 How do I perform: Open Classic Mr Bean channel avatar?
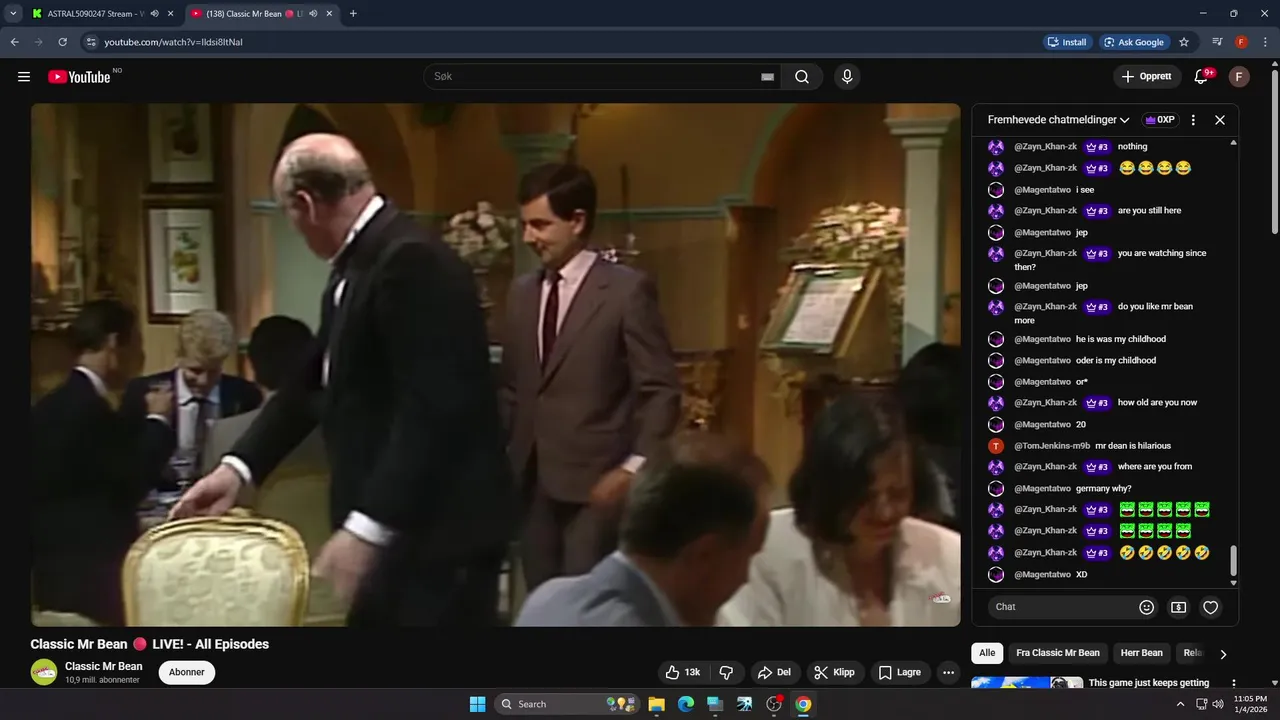(x=44, y=672)
